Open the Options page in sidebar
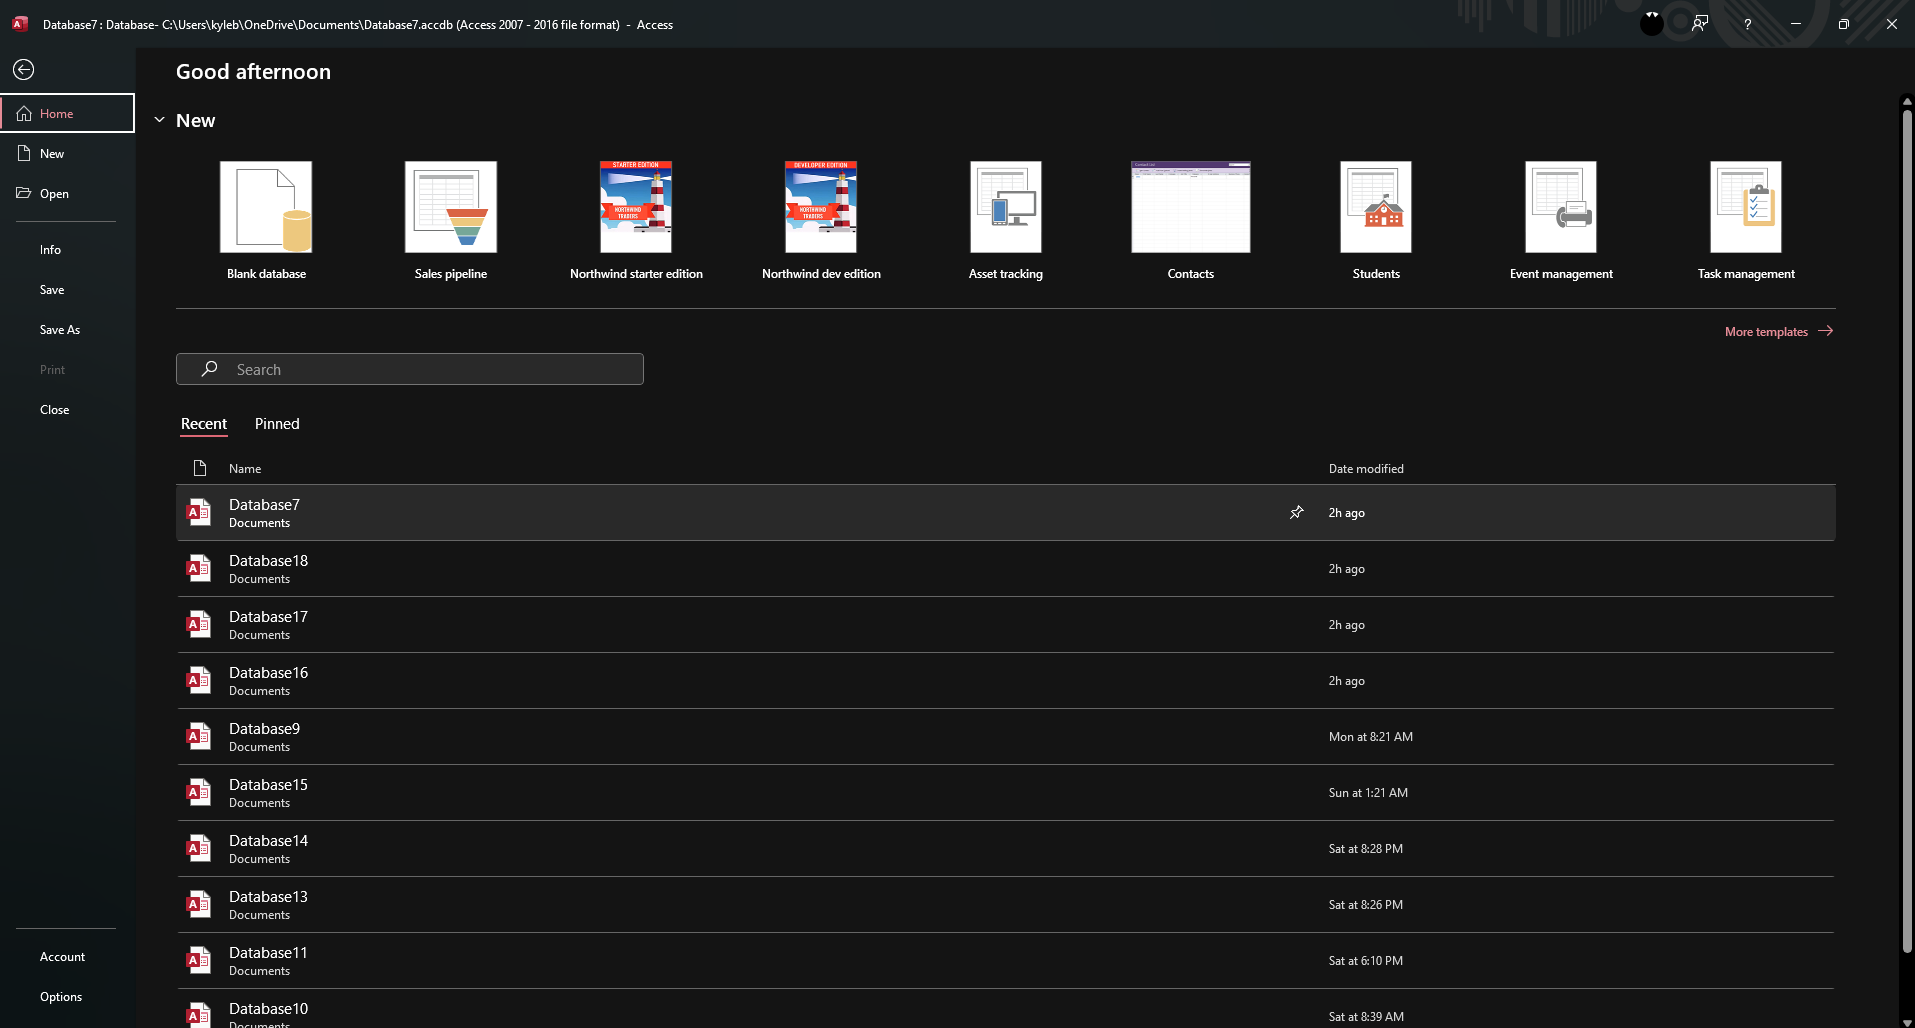 61,997
